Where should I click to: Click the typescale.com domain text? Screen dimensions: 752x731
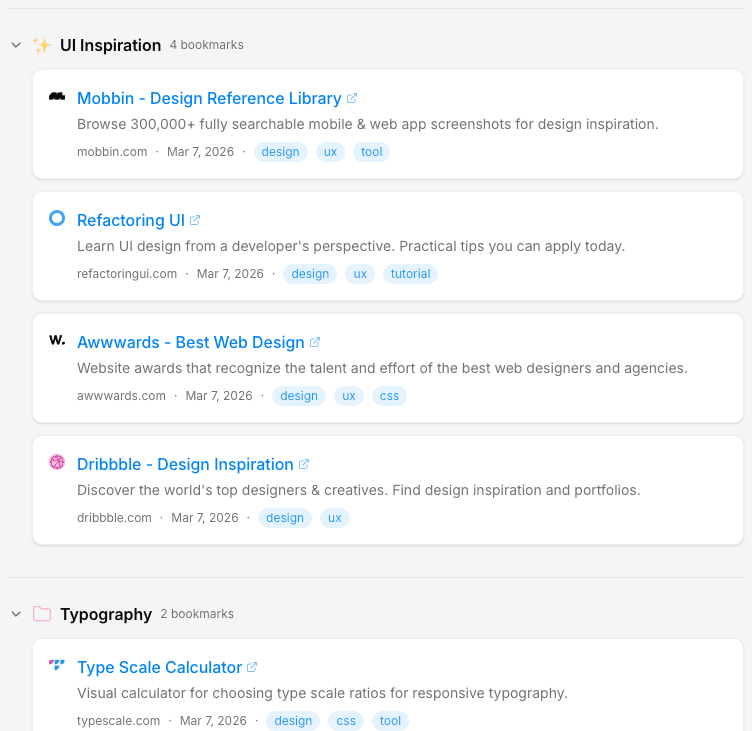coord(118,721)
